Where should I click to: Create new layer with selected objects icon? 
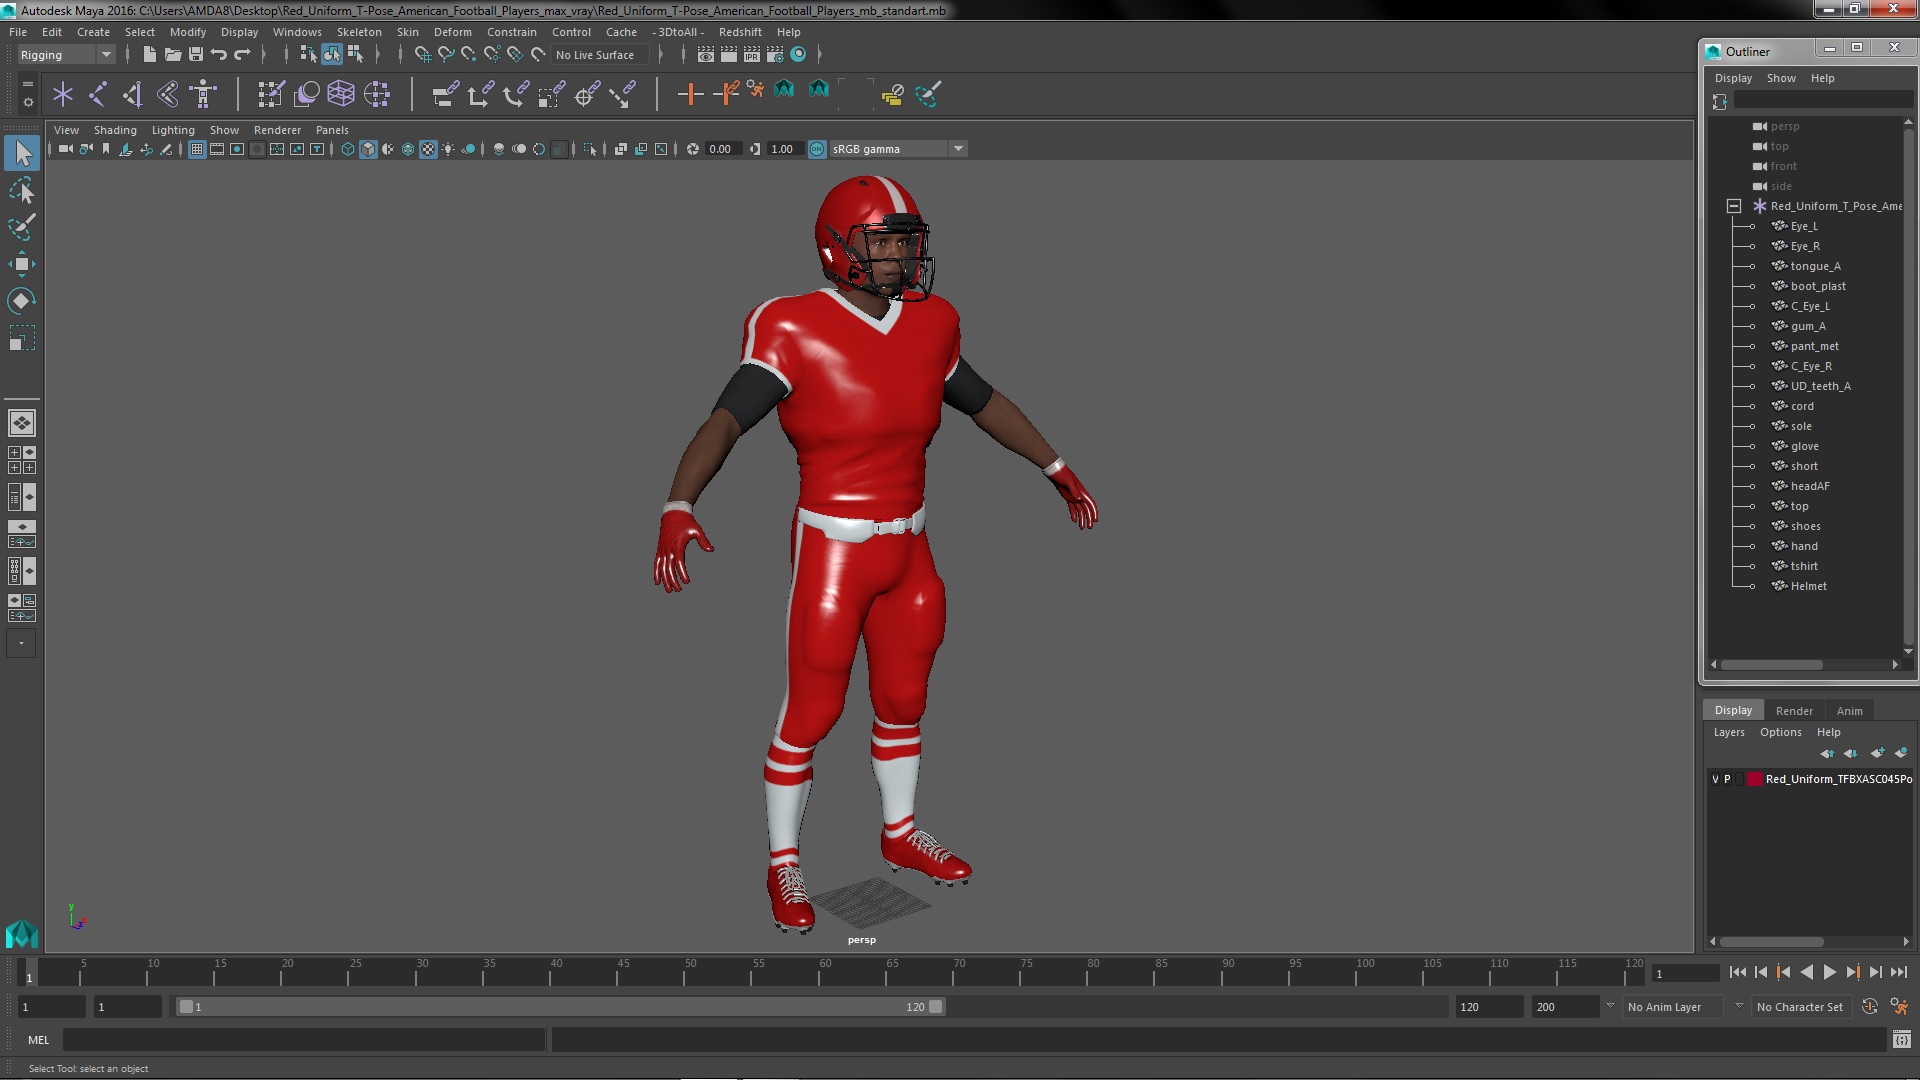(x=1900, y=753)
